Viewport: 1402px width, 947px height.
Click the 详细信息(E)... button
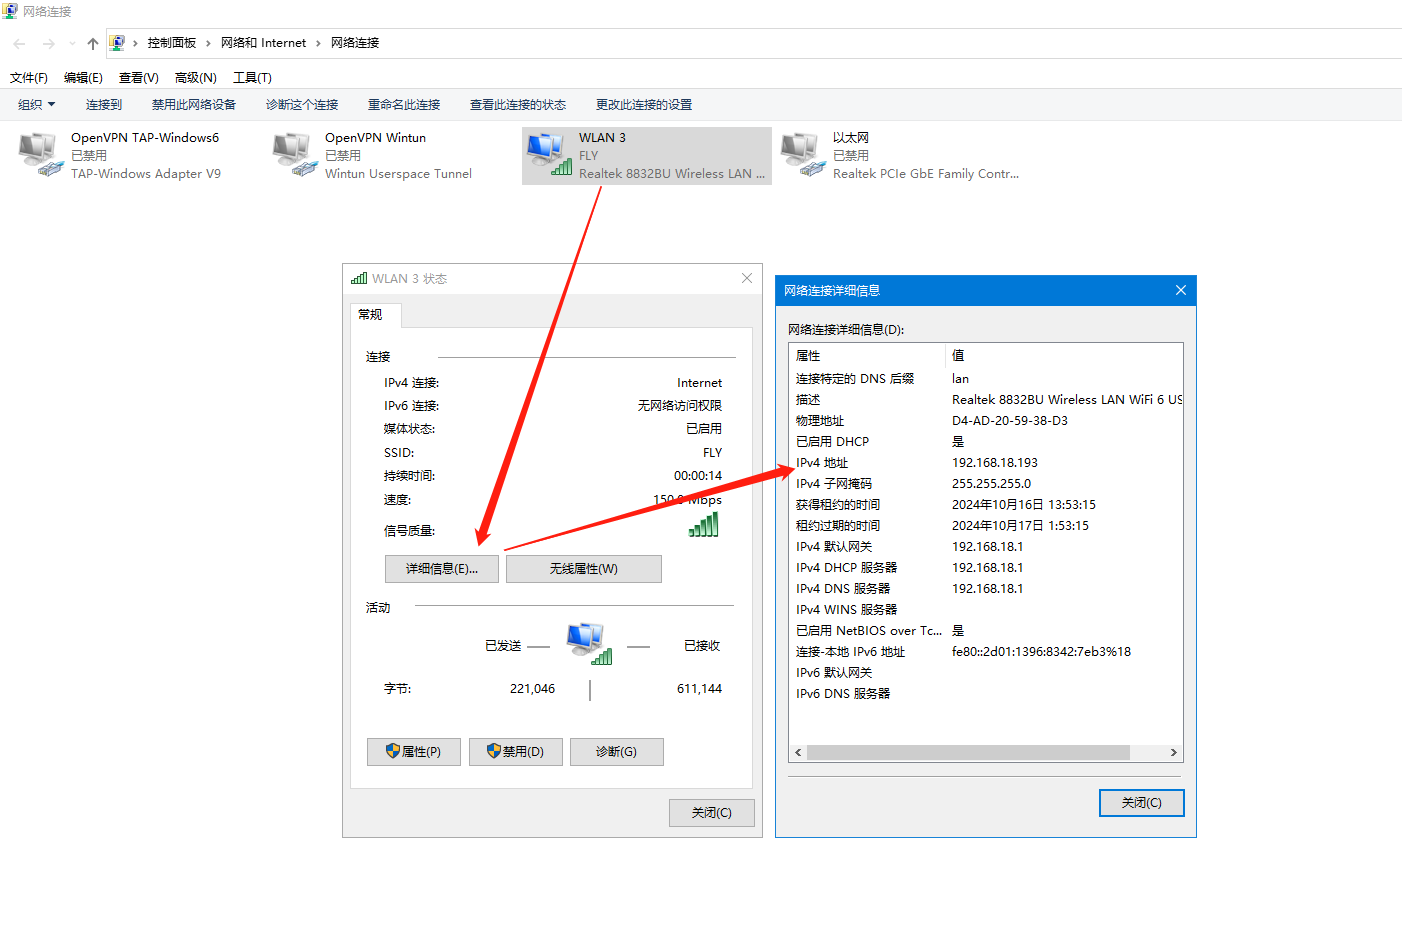(x=441, y=569)
